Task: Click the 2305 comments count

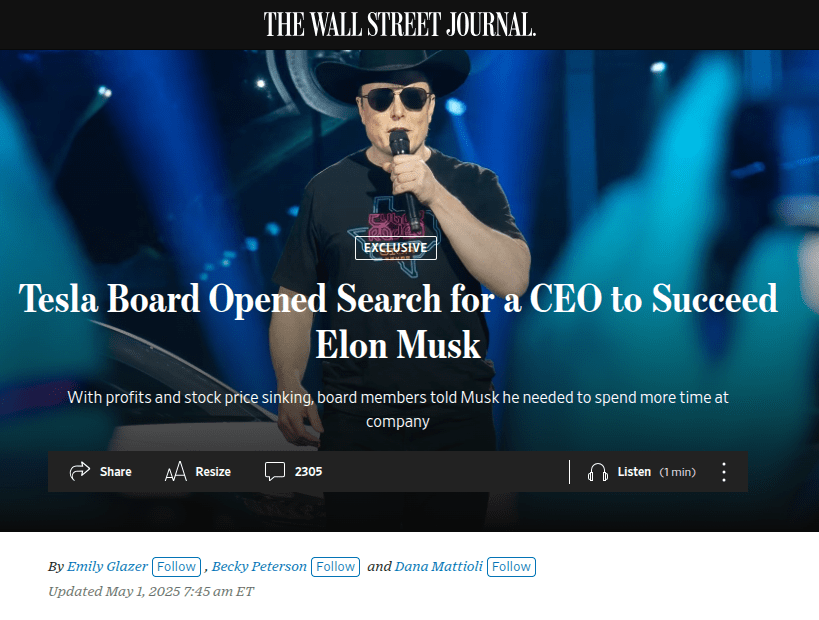Action: (308, 472)
